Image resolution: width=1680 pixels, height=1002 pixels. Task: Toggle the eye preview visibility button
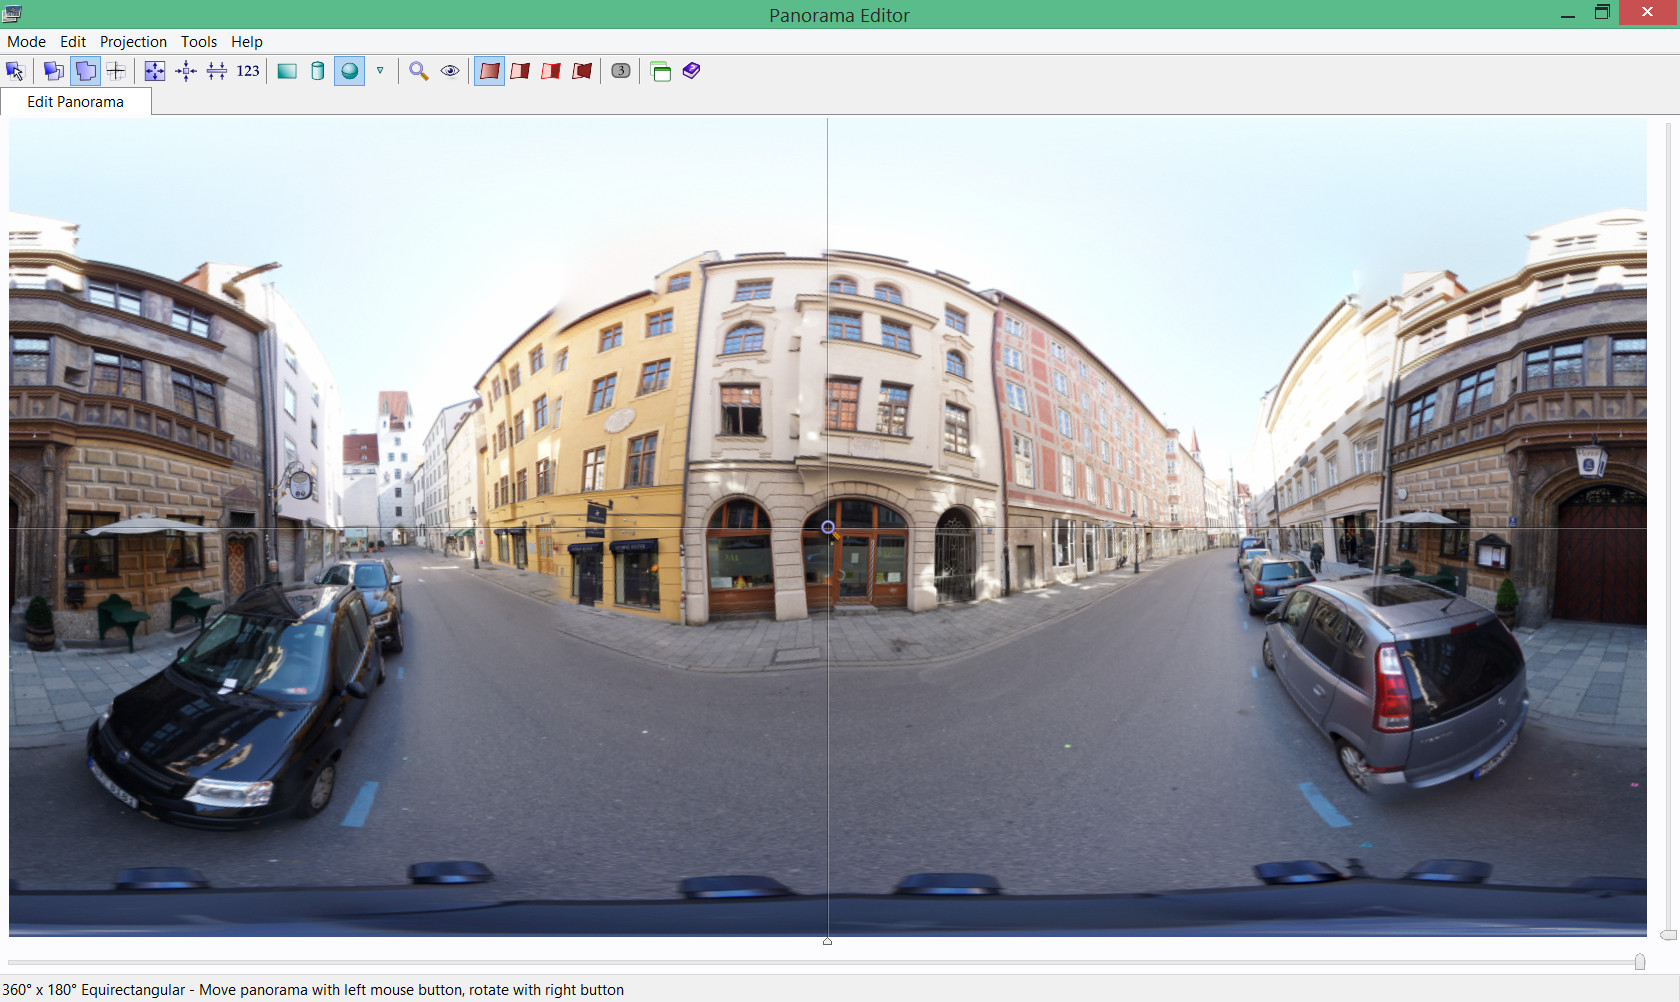(450, 71)
